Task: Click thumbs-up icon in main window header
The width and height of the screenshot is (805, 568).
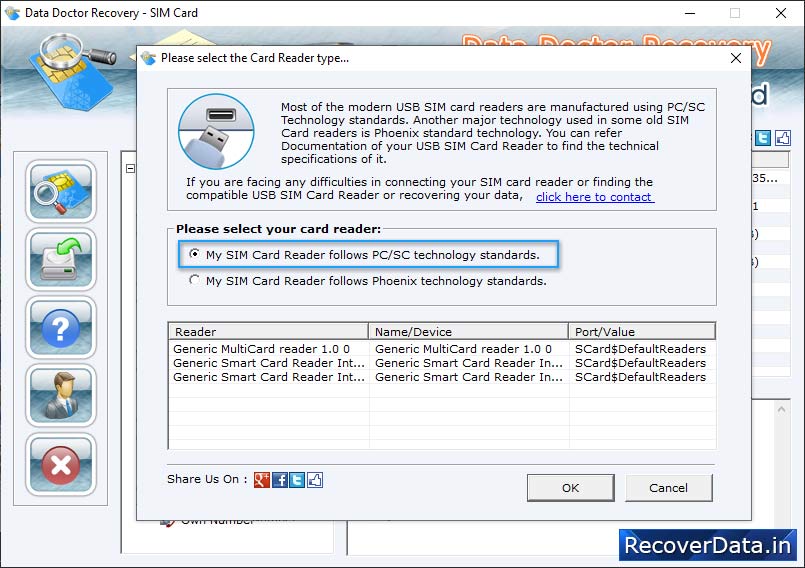Action: (782, 138)
